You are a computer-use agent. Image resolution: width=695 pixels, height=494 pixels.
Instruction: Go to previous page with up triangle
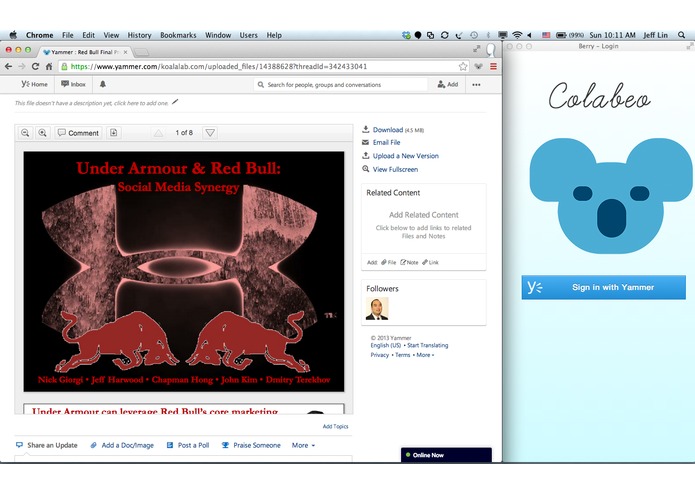click(x=158, y=133)
